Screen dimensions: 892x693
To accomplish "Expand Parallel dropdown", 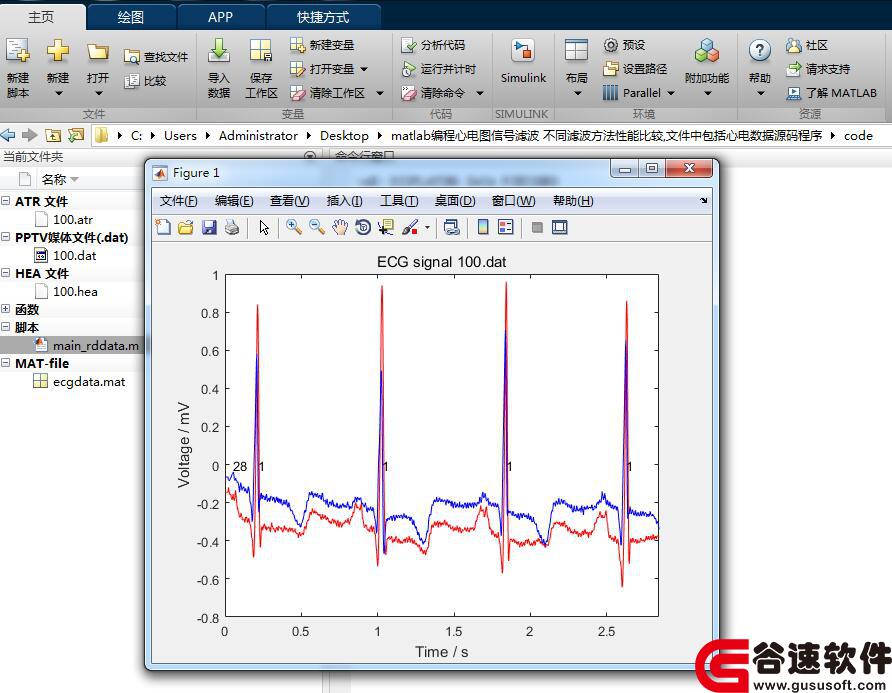I will [x=671, y=93].
